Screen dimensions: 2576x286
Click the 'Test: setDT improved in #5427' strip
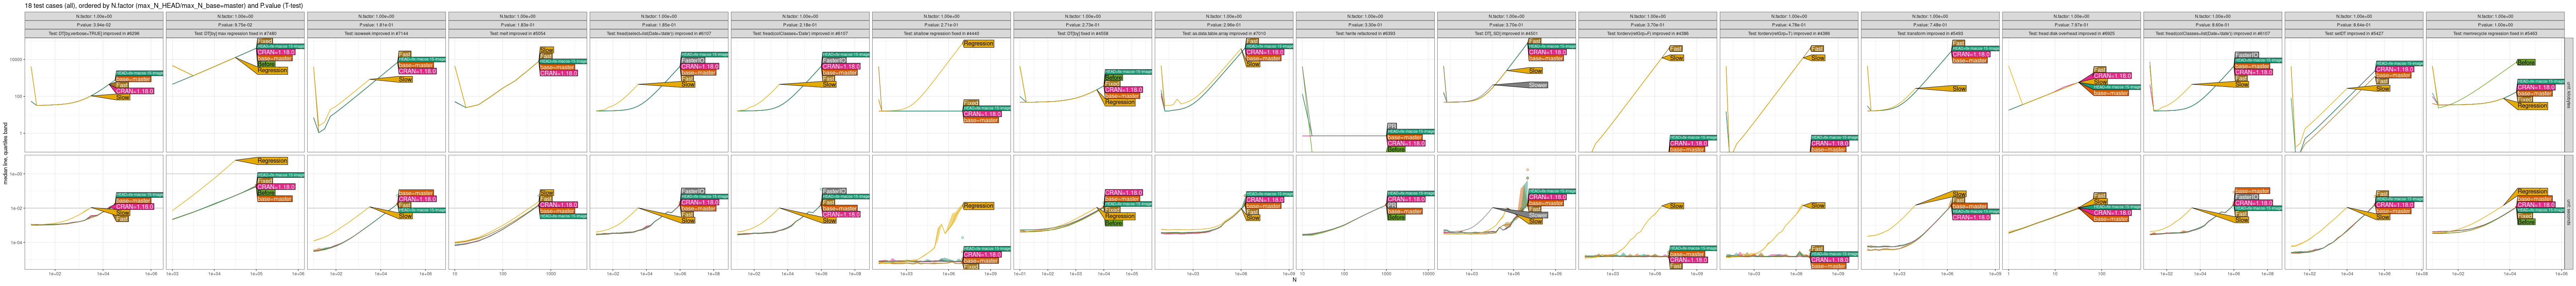(2352, 33)
